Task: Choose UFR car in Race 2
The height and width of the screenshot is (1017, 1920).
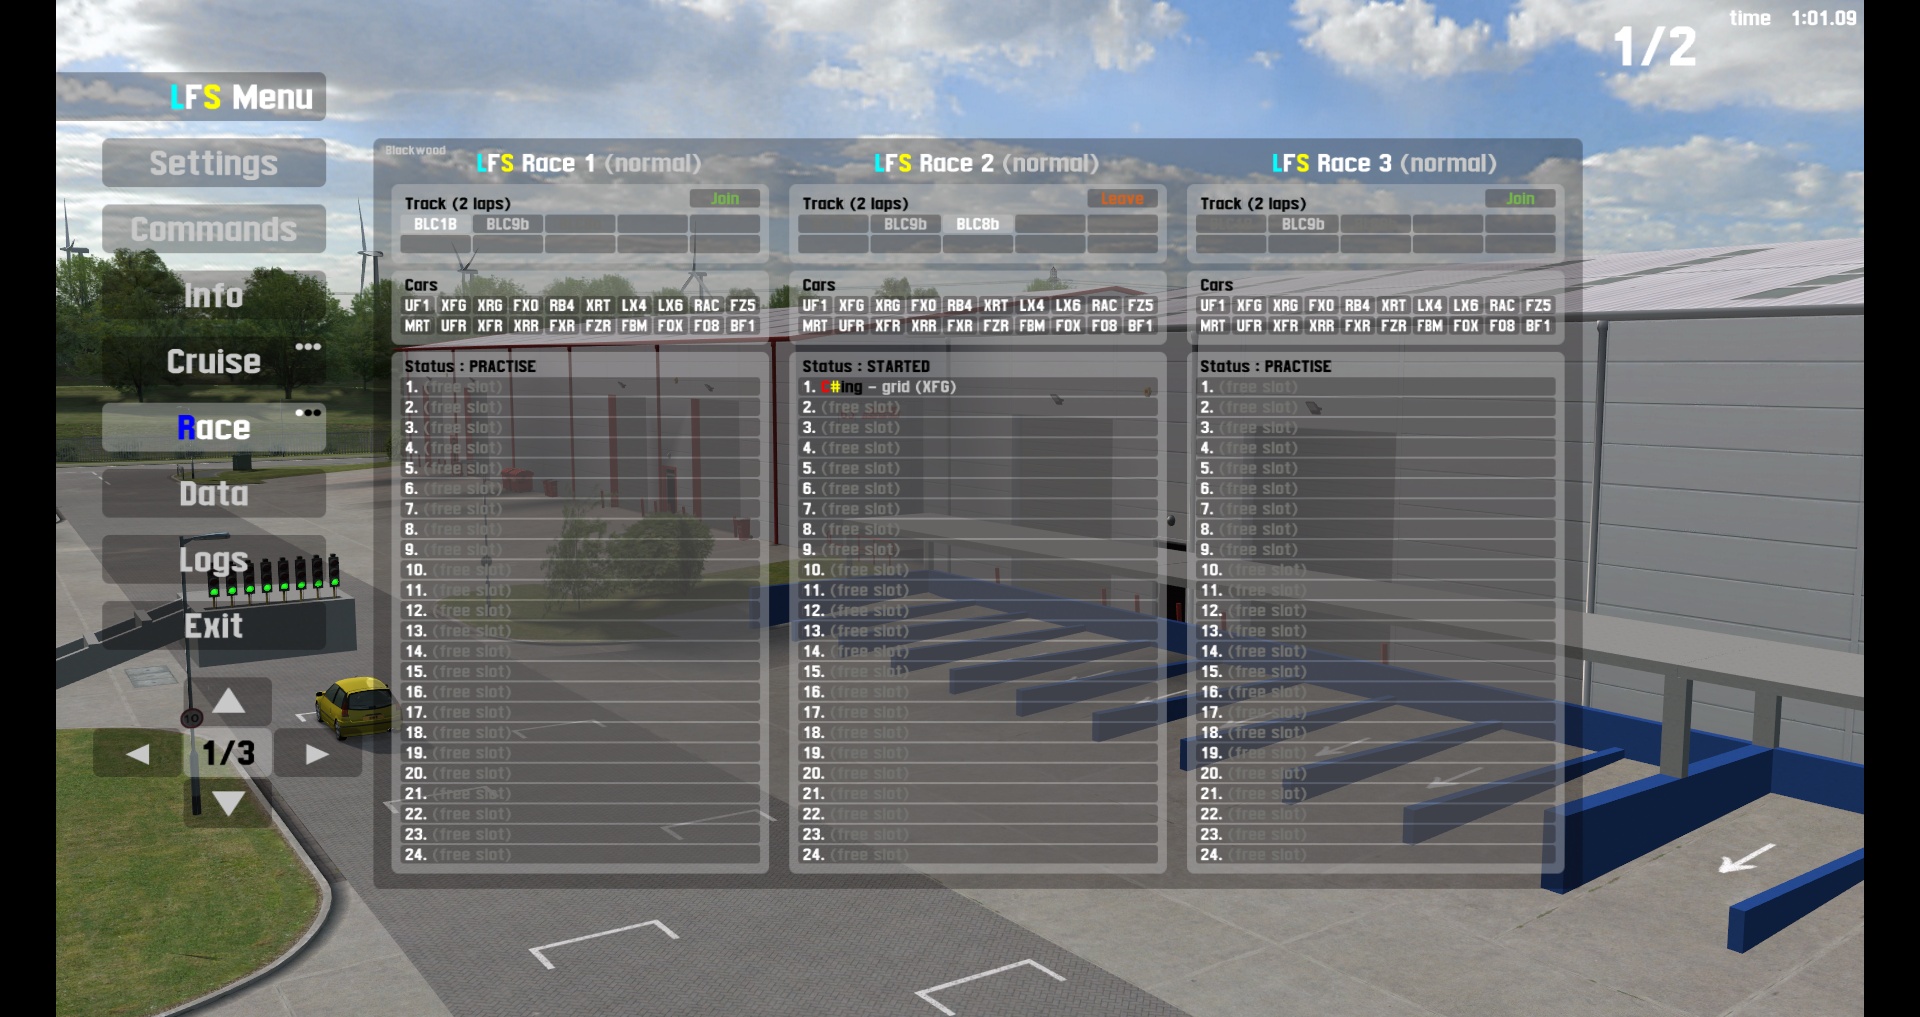Action: [852, 326]
